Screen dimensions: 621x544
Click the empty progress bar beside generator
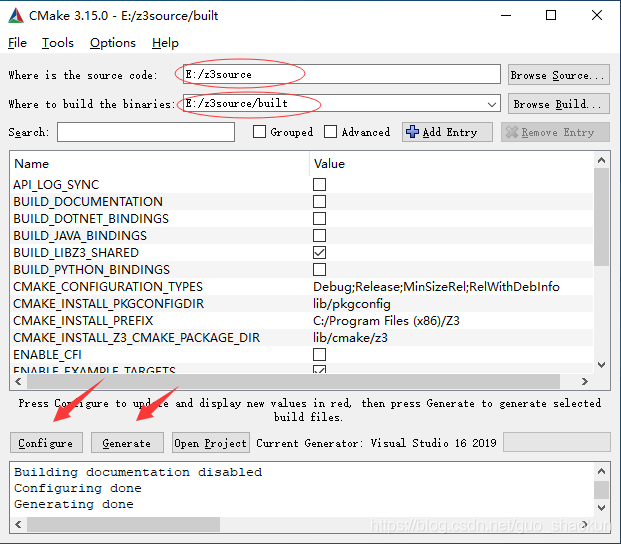pyautogui.click(x=556, y=442)
